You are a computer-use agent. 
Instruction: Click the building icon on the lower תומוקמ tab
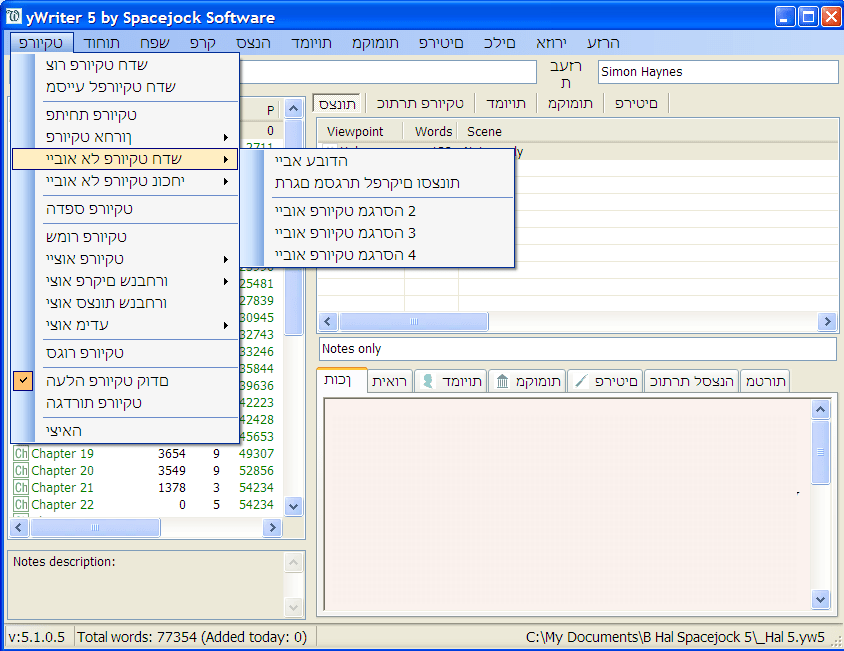point(502,381)
